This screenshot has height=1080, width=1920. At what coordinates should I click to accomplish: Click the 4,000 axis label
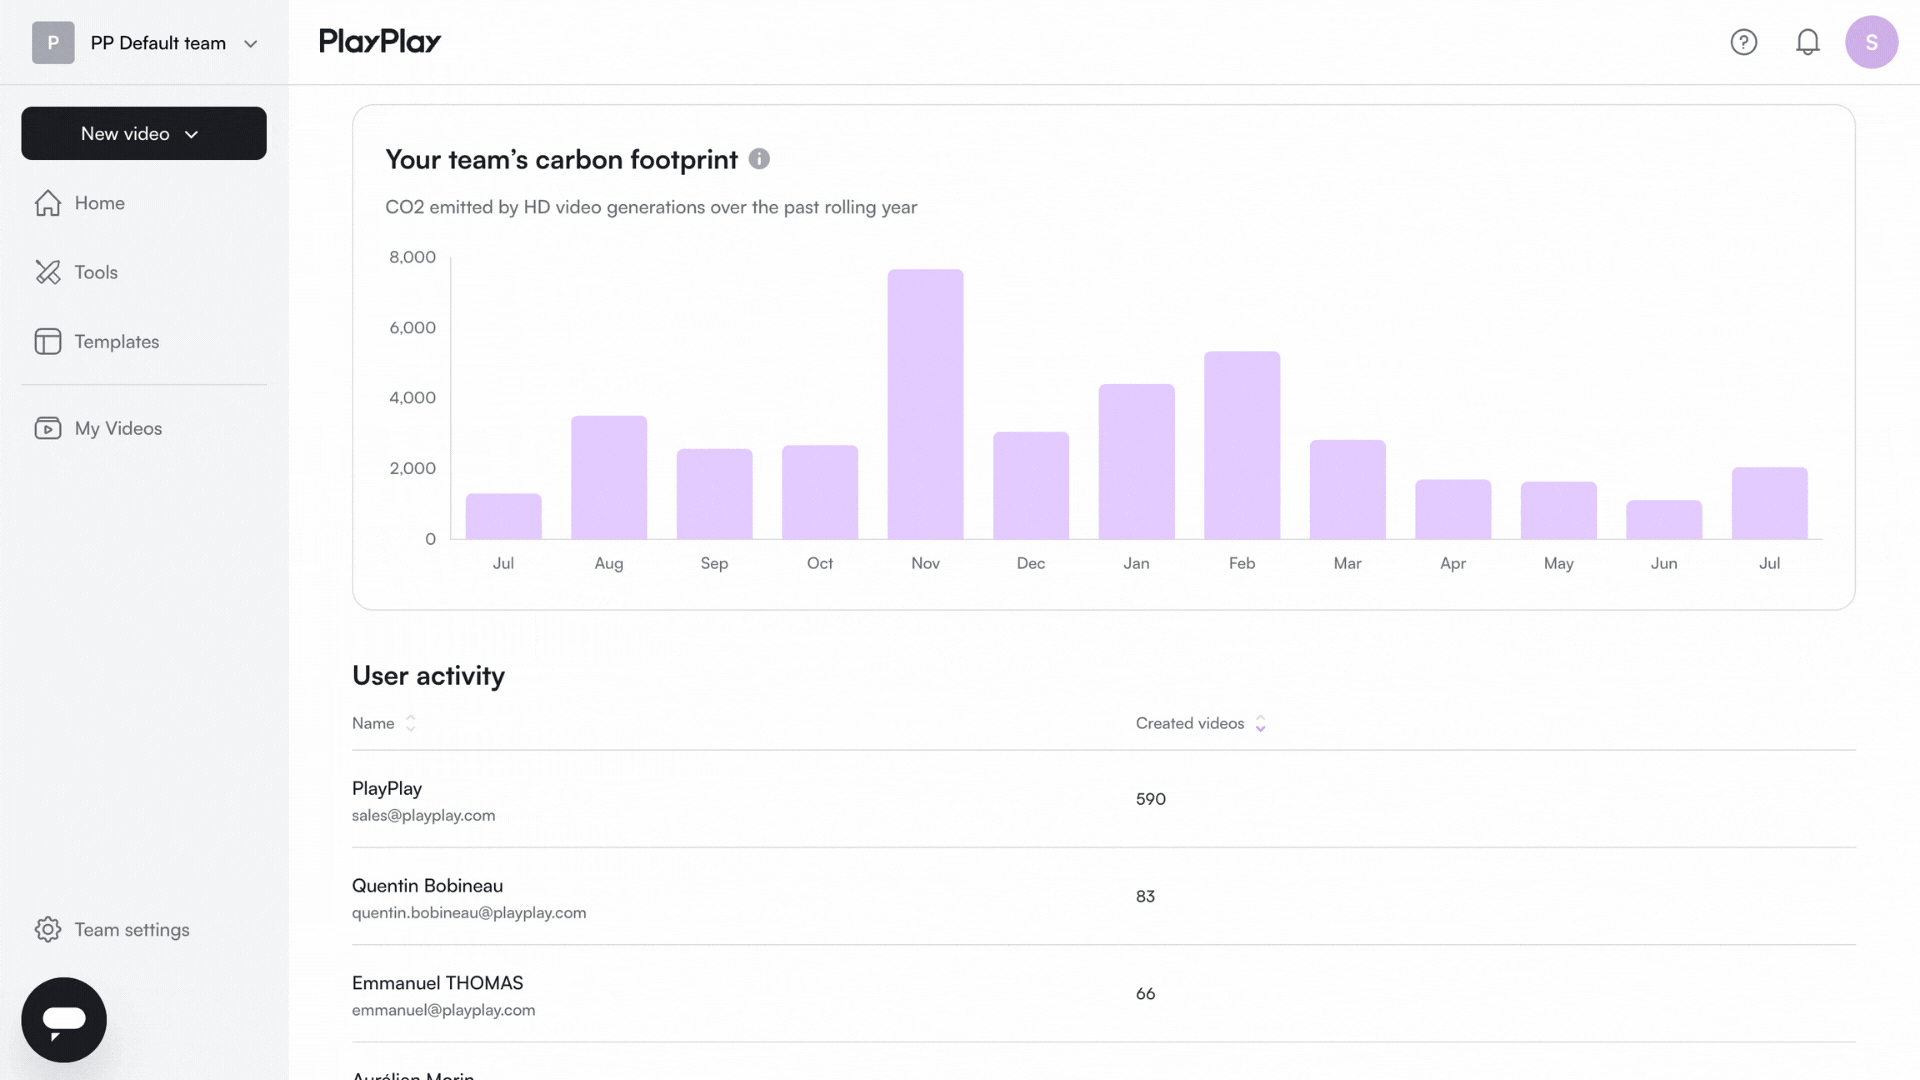pos(413,398)
